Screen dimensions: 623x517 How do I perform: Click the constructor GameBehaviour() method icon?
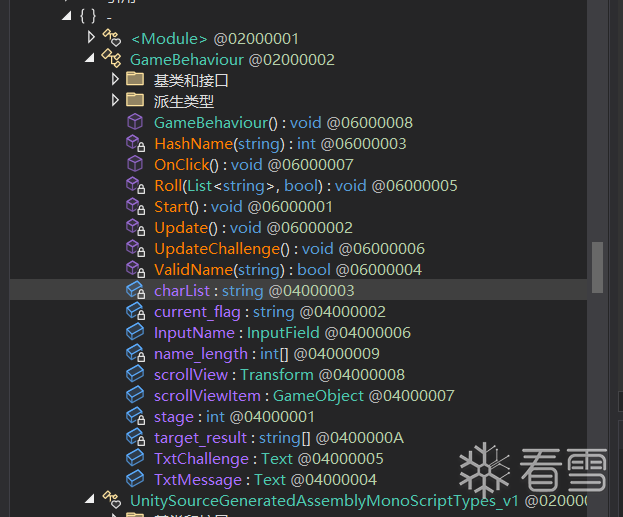coord(135,122)
